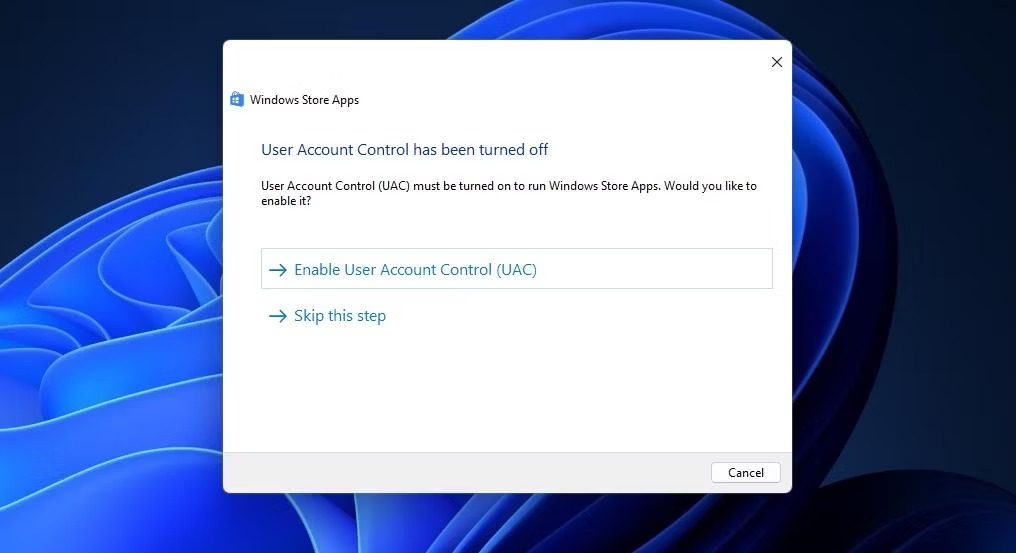
Task: Choose Enable User Account Control (UAC) option
Action: pos(516,268)
